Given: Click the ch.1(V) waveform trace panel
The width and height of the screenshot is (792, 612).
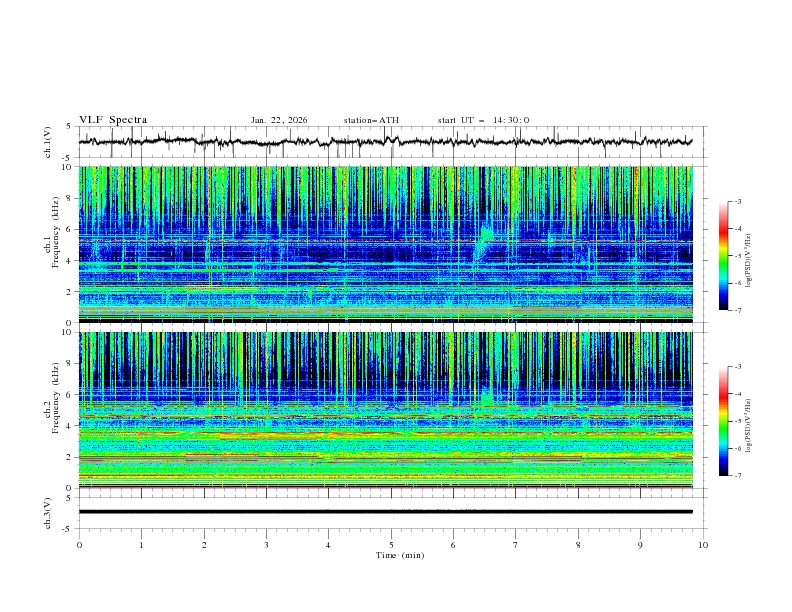Looking at the screenshot, I should coord(393,142).
